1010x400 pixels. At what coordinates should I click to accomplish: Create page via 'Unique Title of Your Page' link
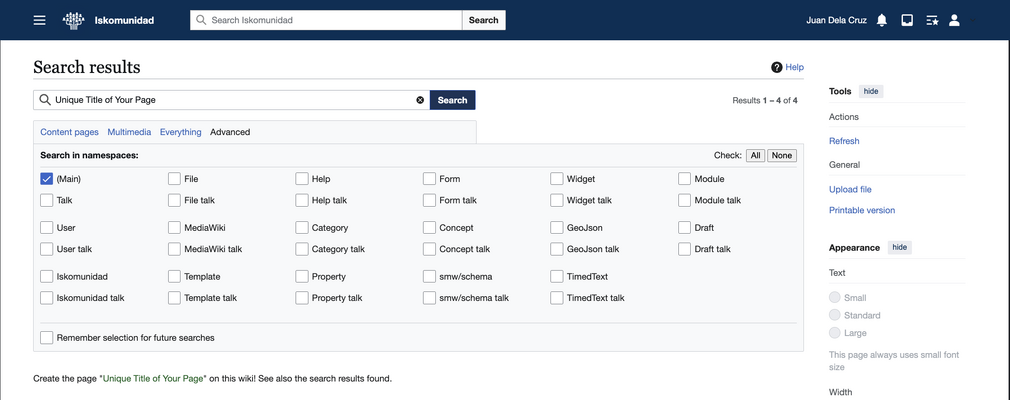coord(153,378)
